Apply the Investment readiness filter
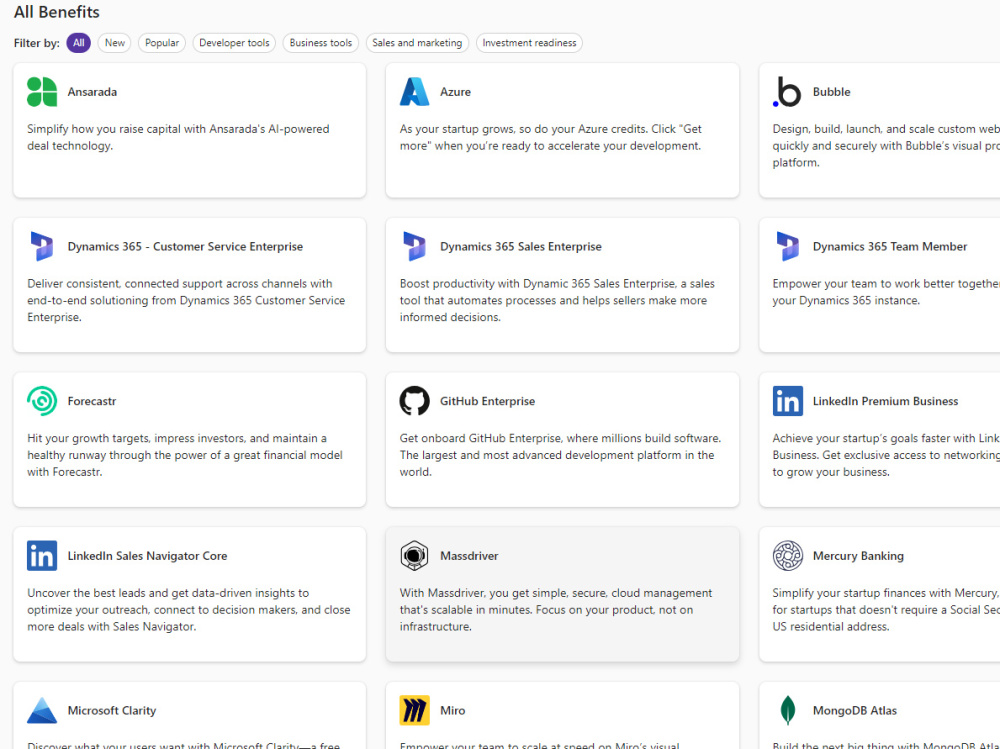 (529, 43)
